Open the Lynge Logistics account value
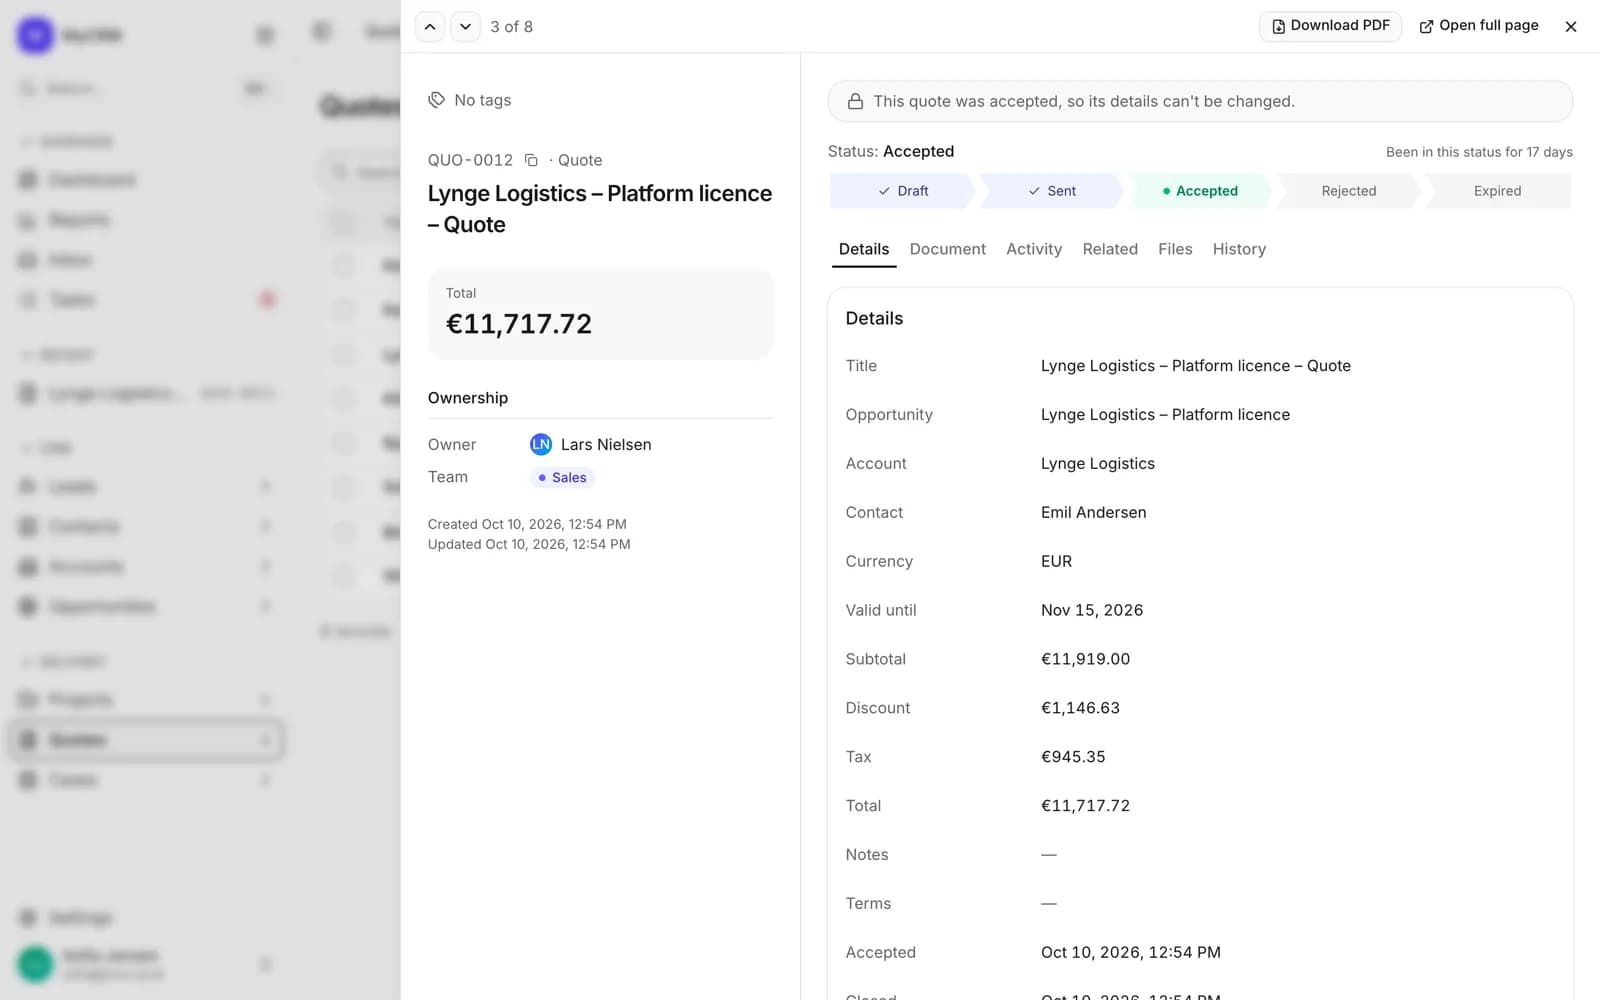 (x=1098, y=464)
